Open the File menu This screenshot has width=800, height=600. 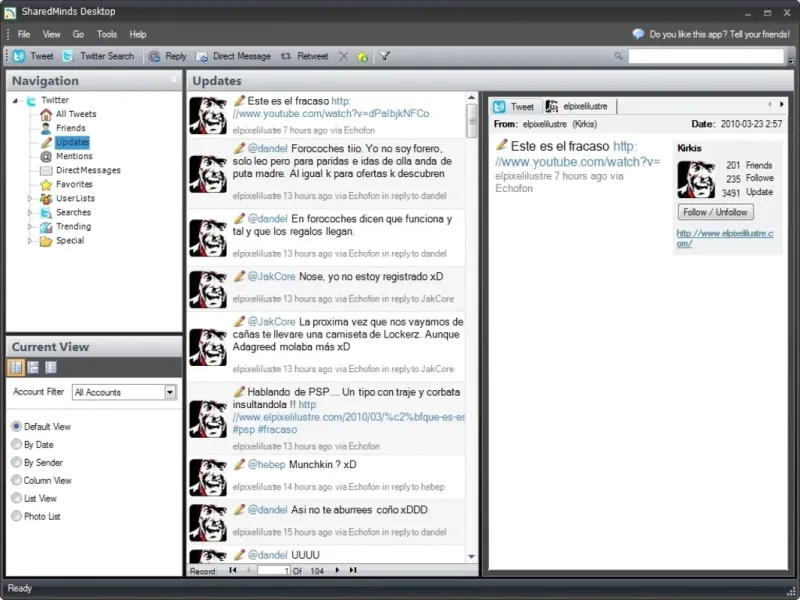pos(23,34)
